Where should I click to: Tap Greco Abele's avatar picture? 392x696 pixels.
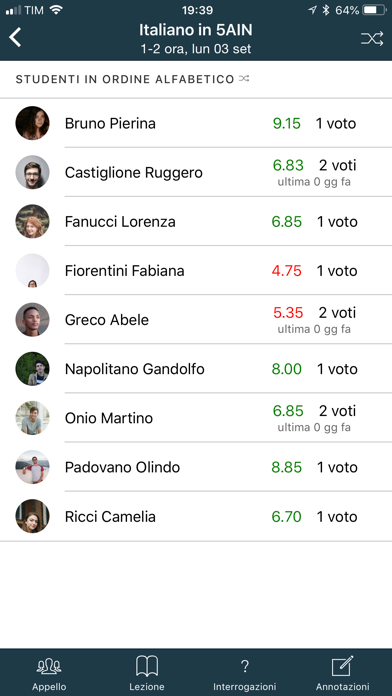(32, 320)
